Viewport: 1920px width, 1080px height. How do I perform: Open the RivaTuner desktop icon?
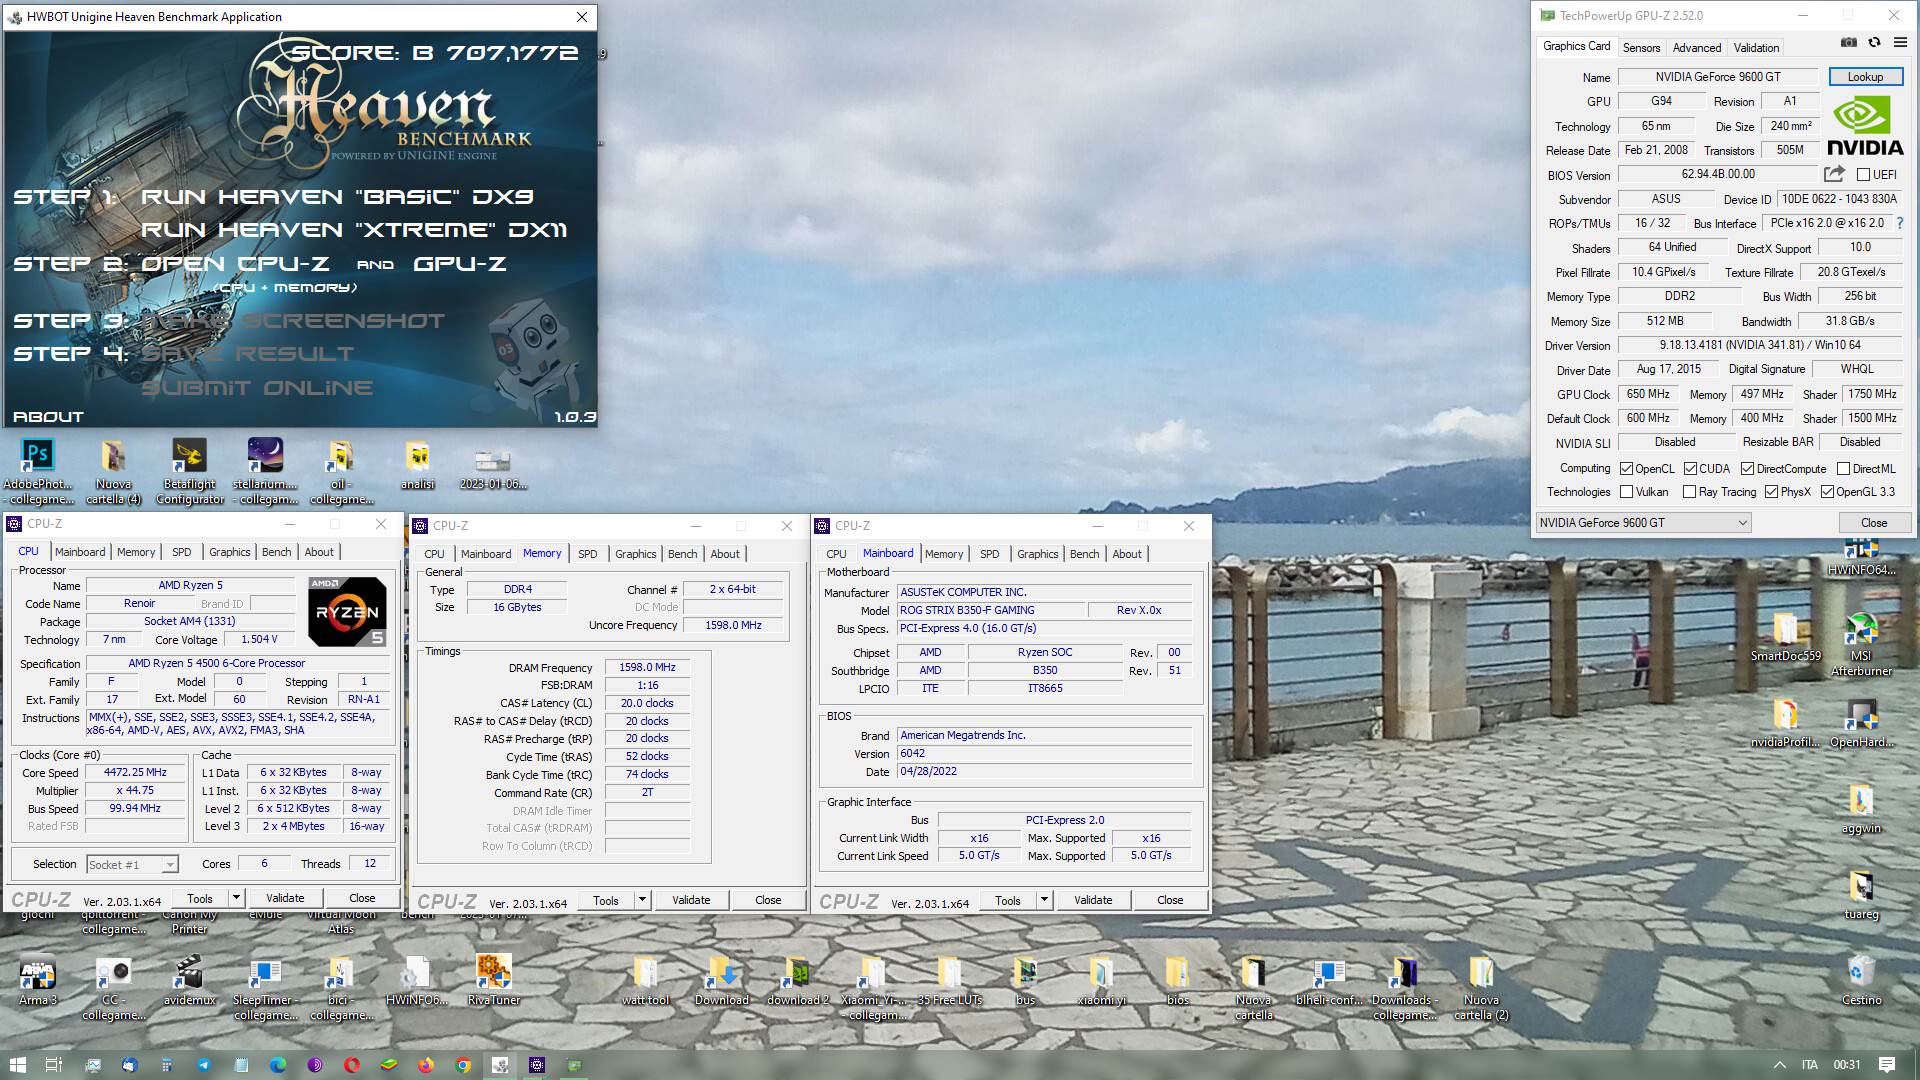coord(494,980)
